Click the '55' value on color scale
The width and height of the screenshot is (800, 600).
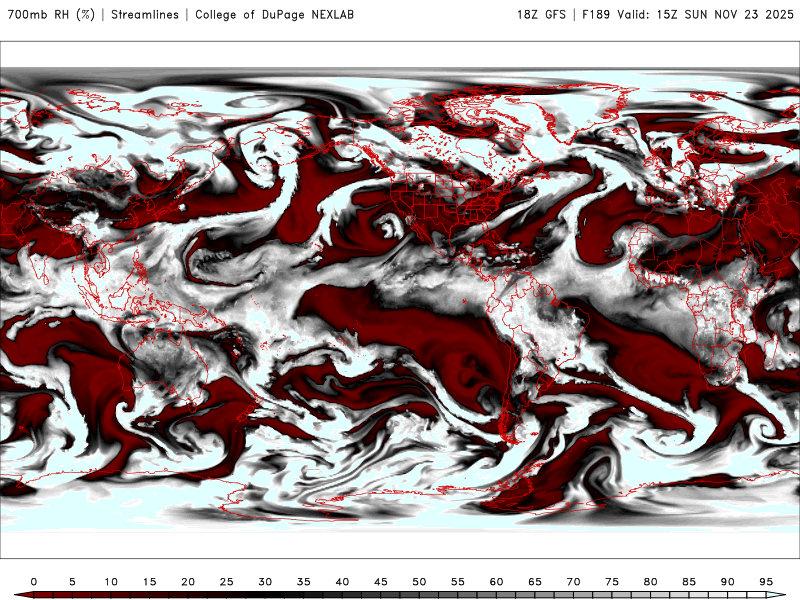458,582
